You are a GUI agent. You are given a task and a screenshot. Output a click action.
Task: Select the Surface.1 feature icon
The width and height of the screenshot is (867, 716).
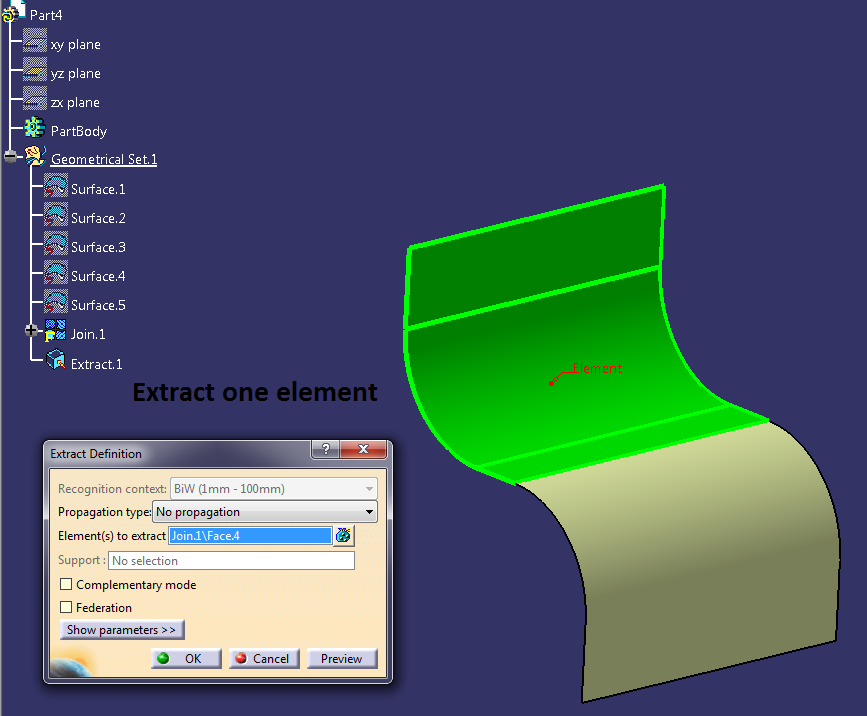54,186
